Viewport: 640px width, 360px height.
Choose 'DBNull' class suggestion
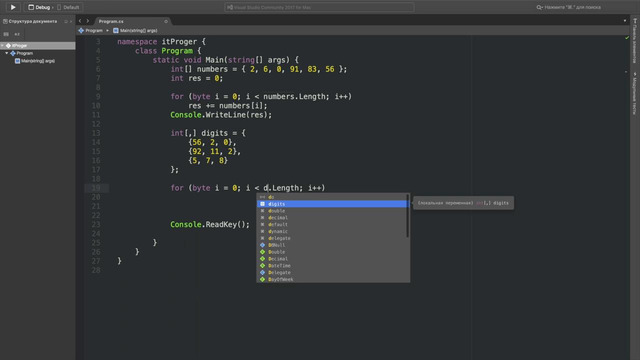332,245
